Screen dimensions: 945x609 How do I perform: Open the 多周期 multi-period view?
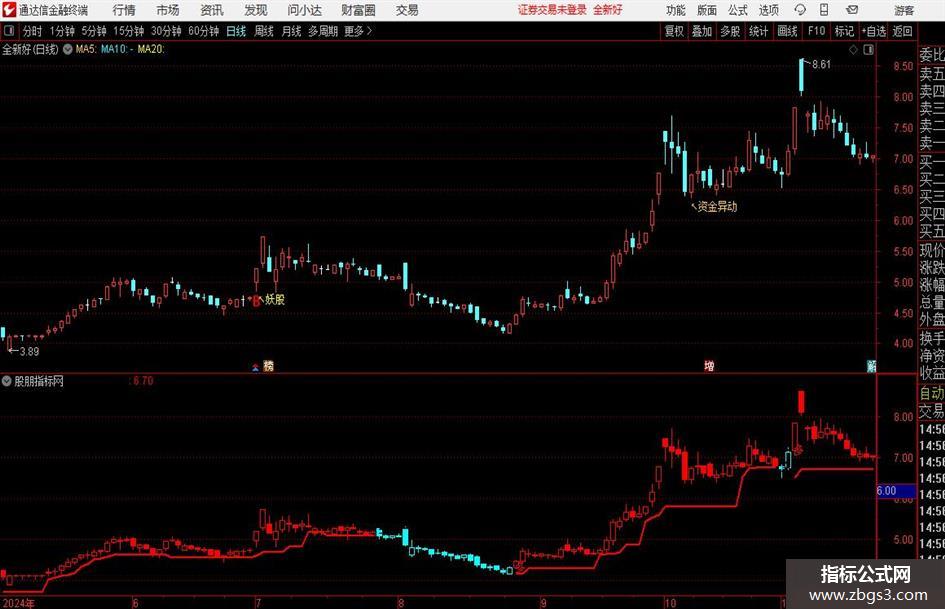pyautogui.click(x=323, y=31)
